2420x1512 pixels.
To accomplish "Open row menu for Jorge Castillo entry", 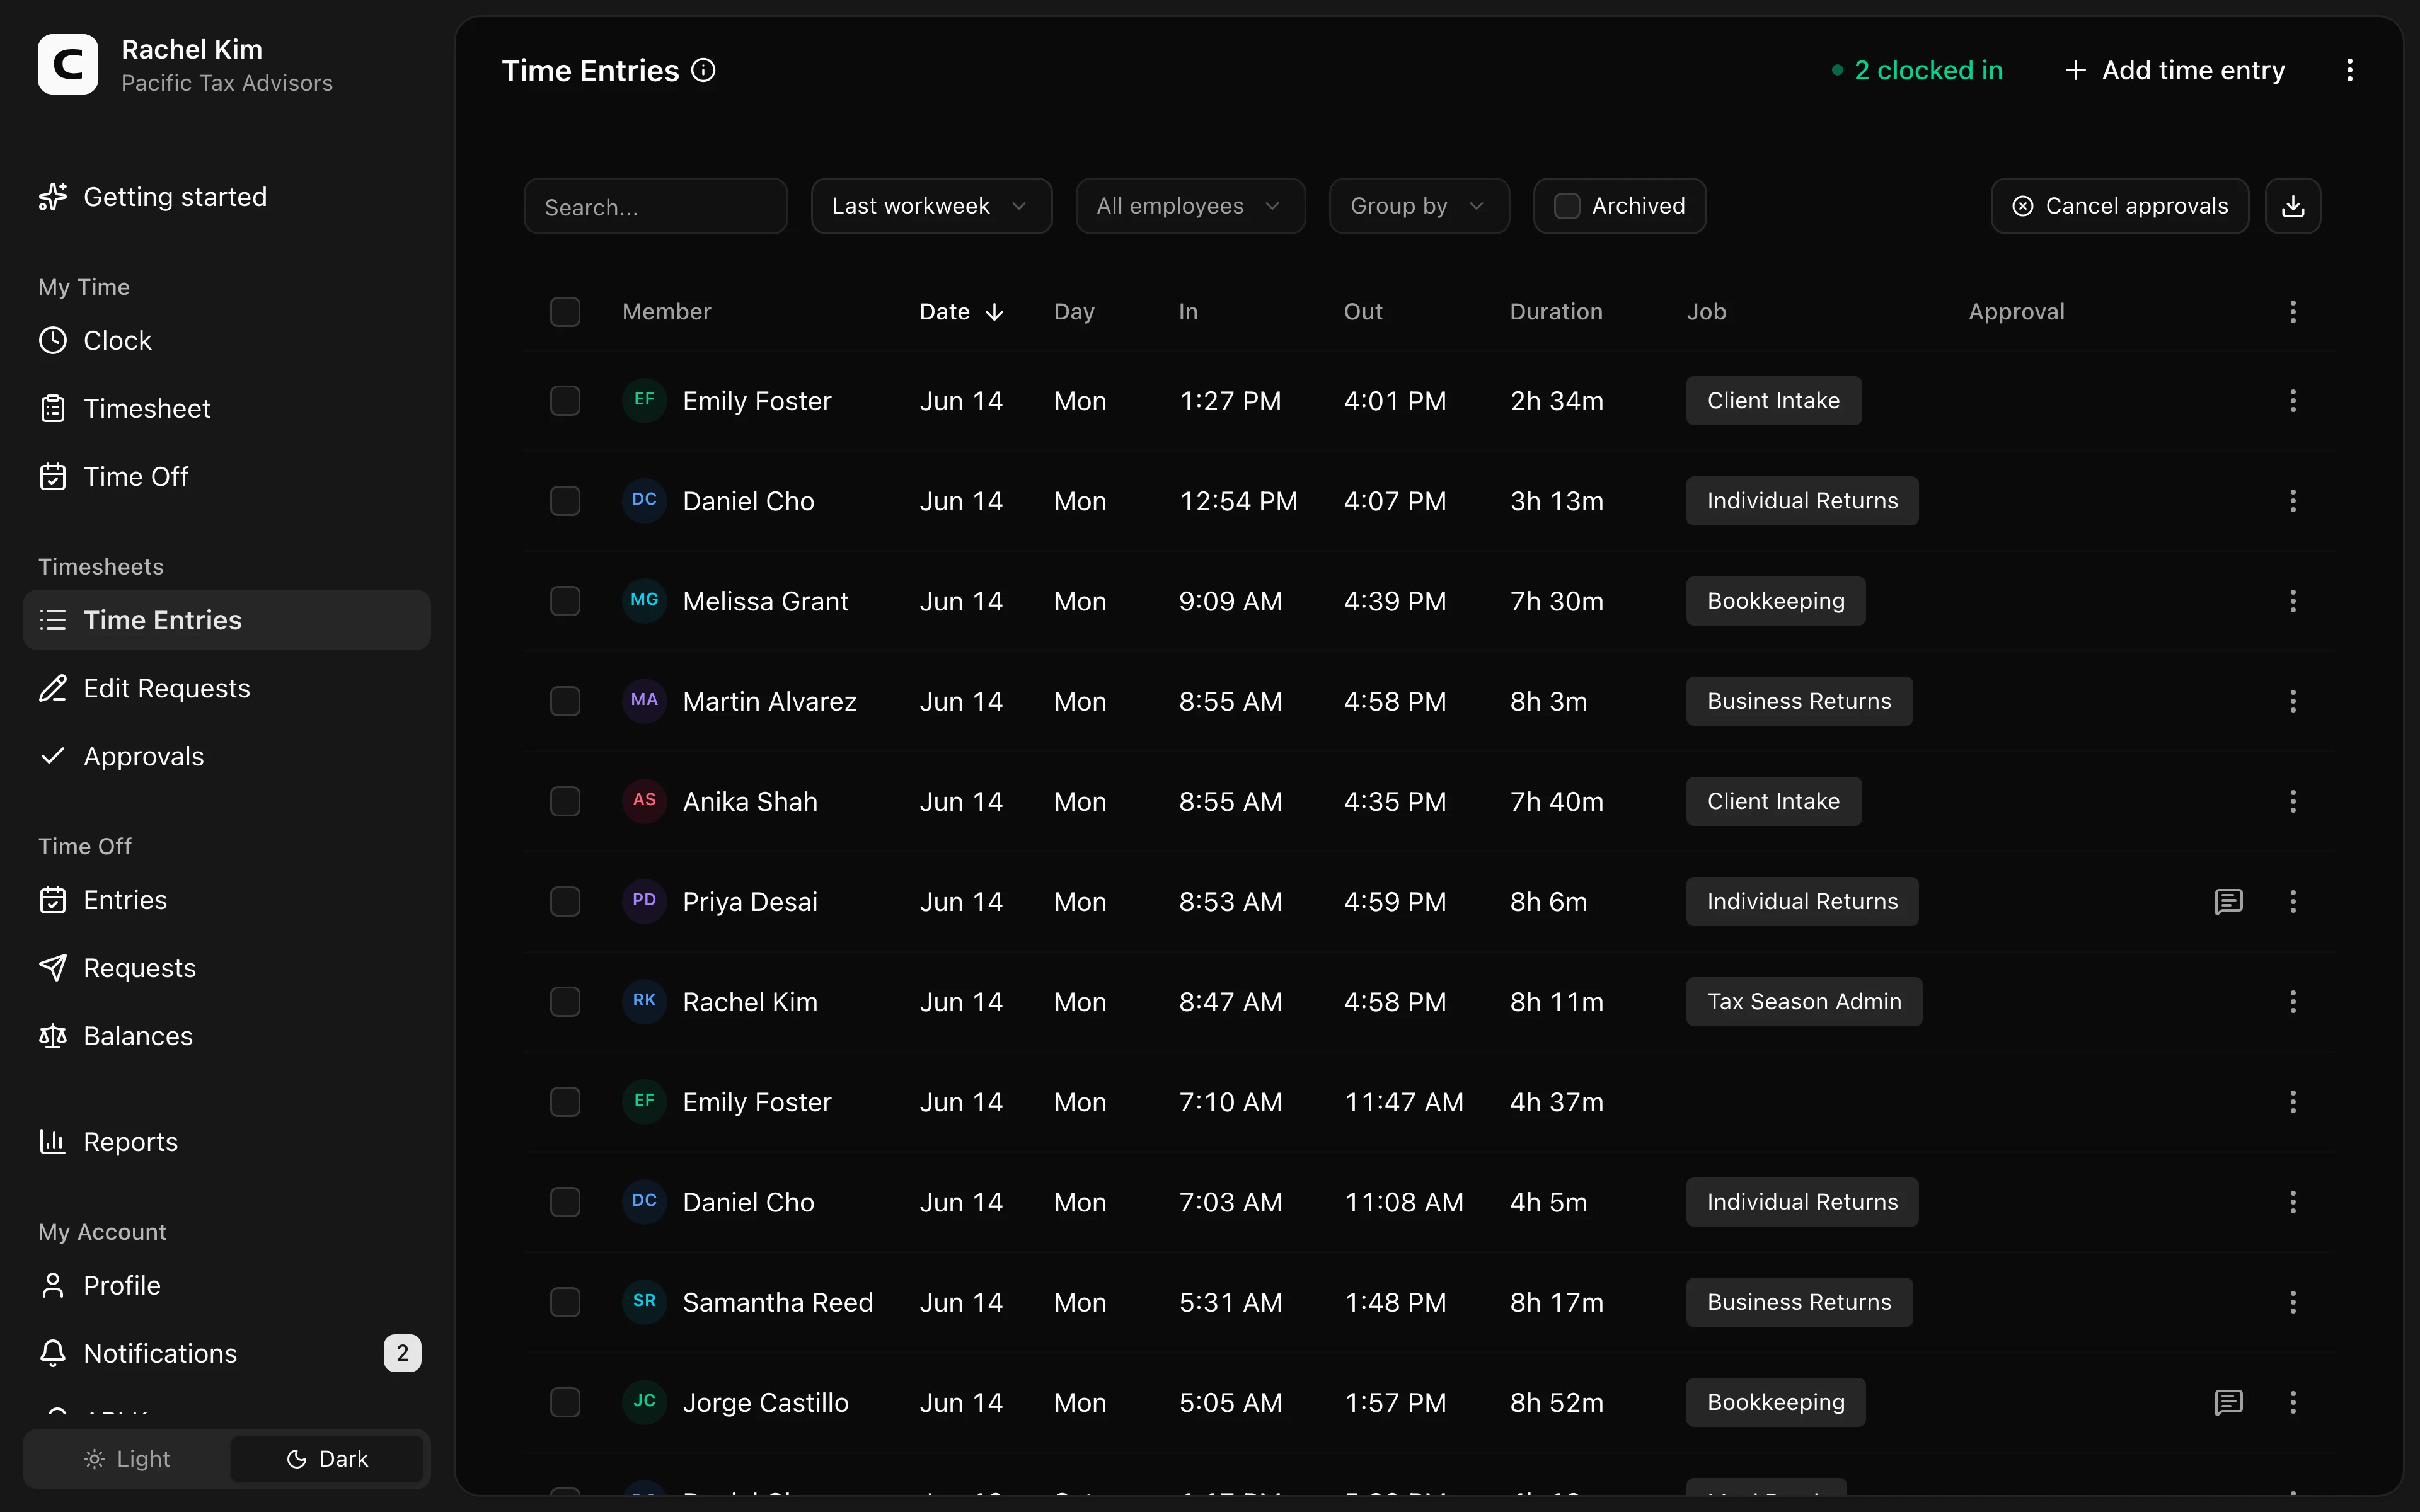I will pos(2292,1402).
